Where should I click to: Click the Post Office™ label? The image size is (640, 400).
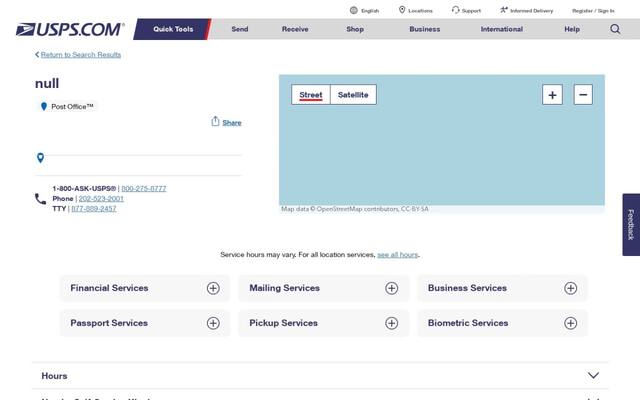coord(72,107)
